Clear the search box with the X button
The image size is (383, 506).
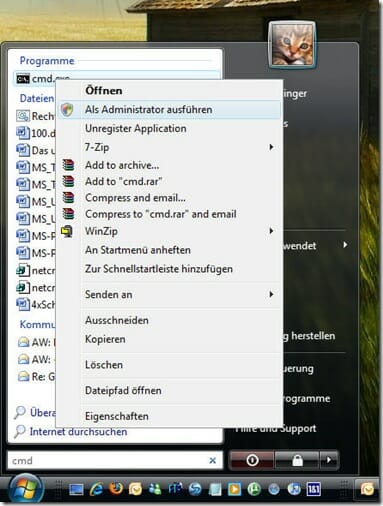point(212,460)
